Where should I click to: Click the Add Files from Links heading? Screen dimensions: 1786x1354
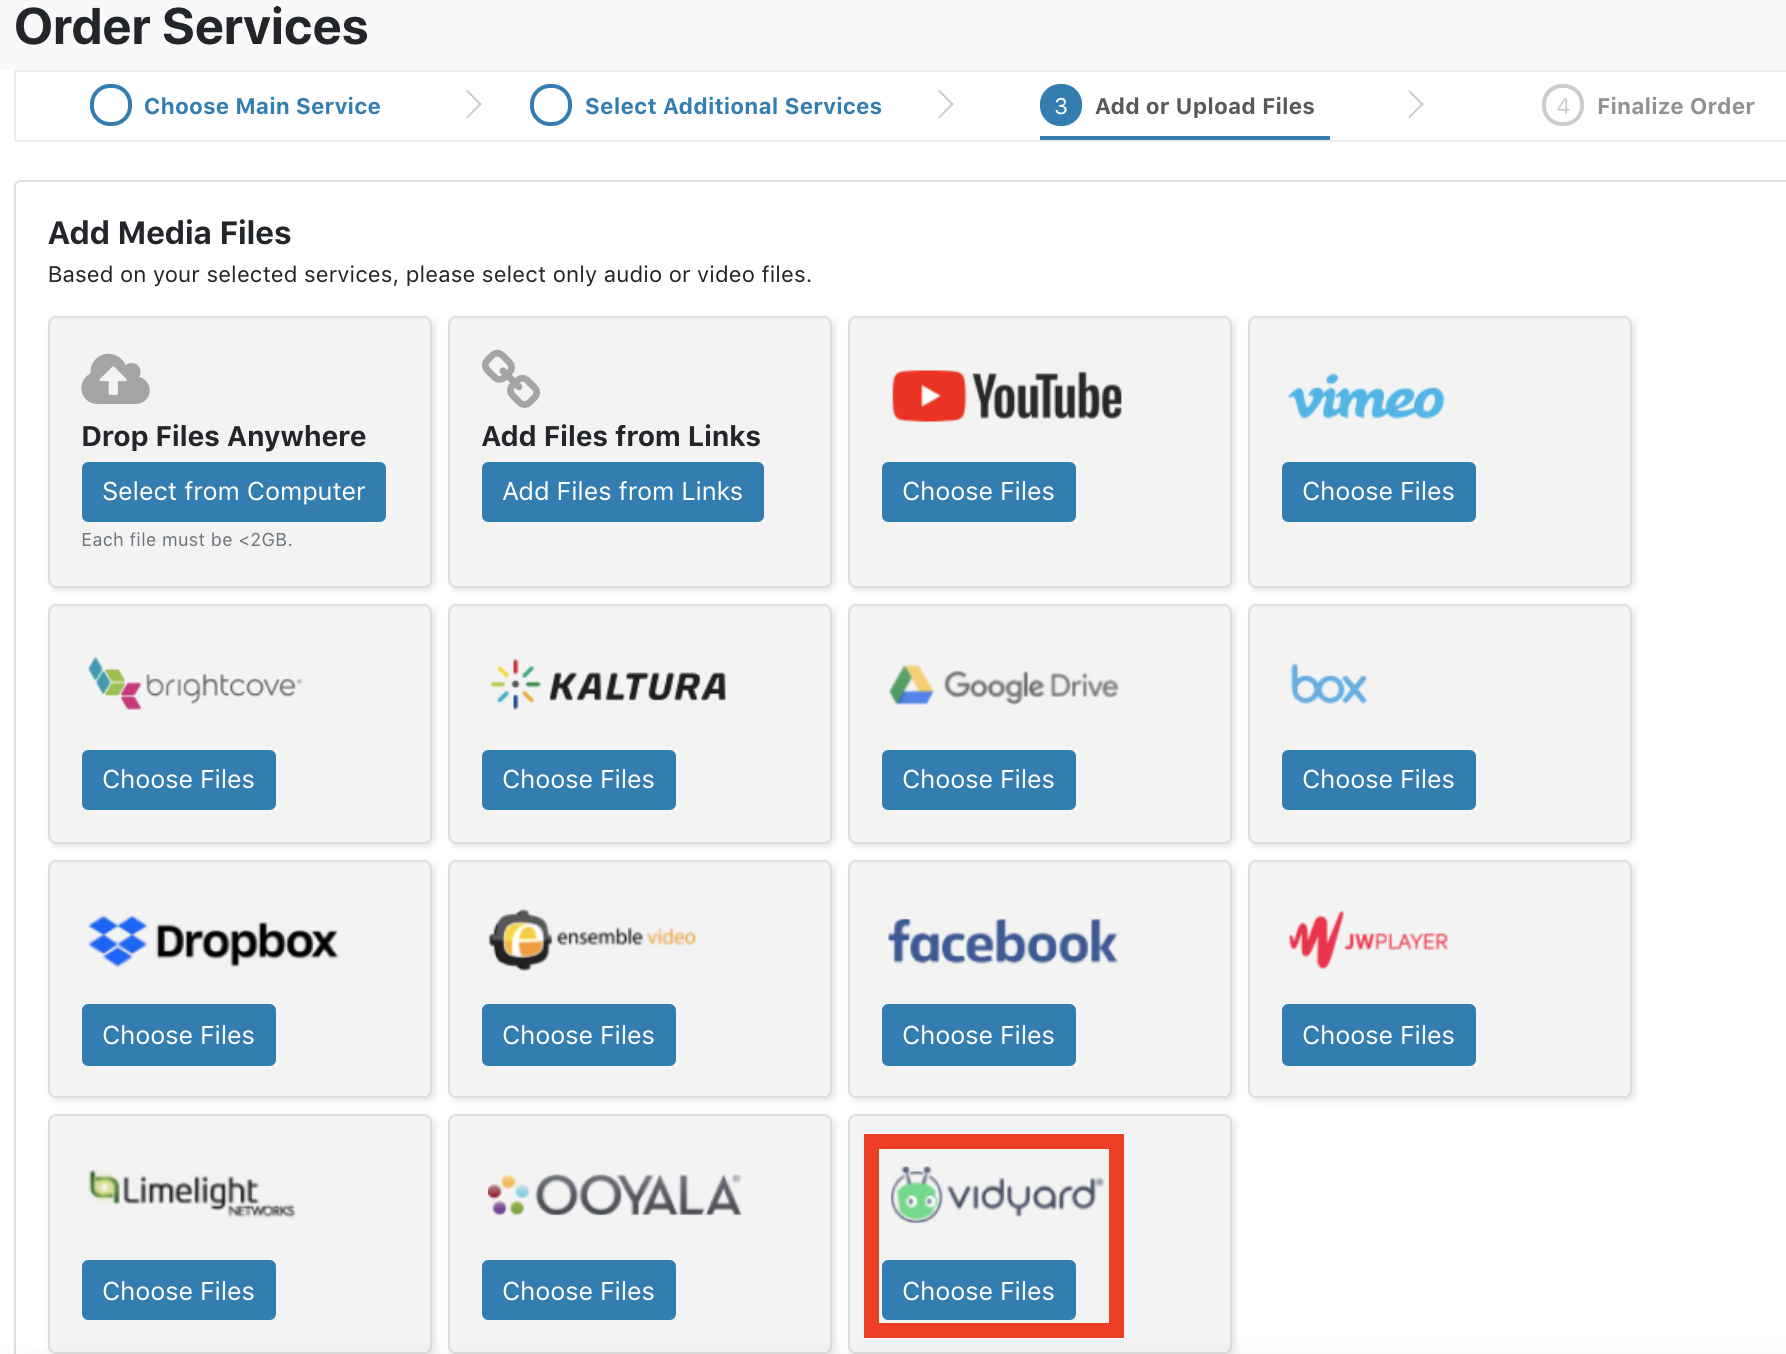click(621, 436)
